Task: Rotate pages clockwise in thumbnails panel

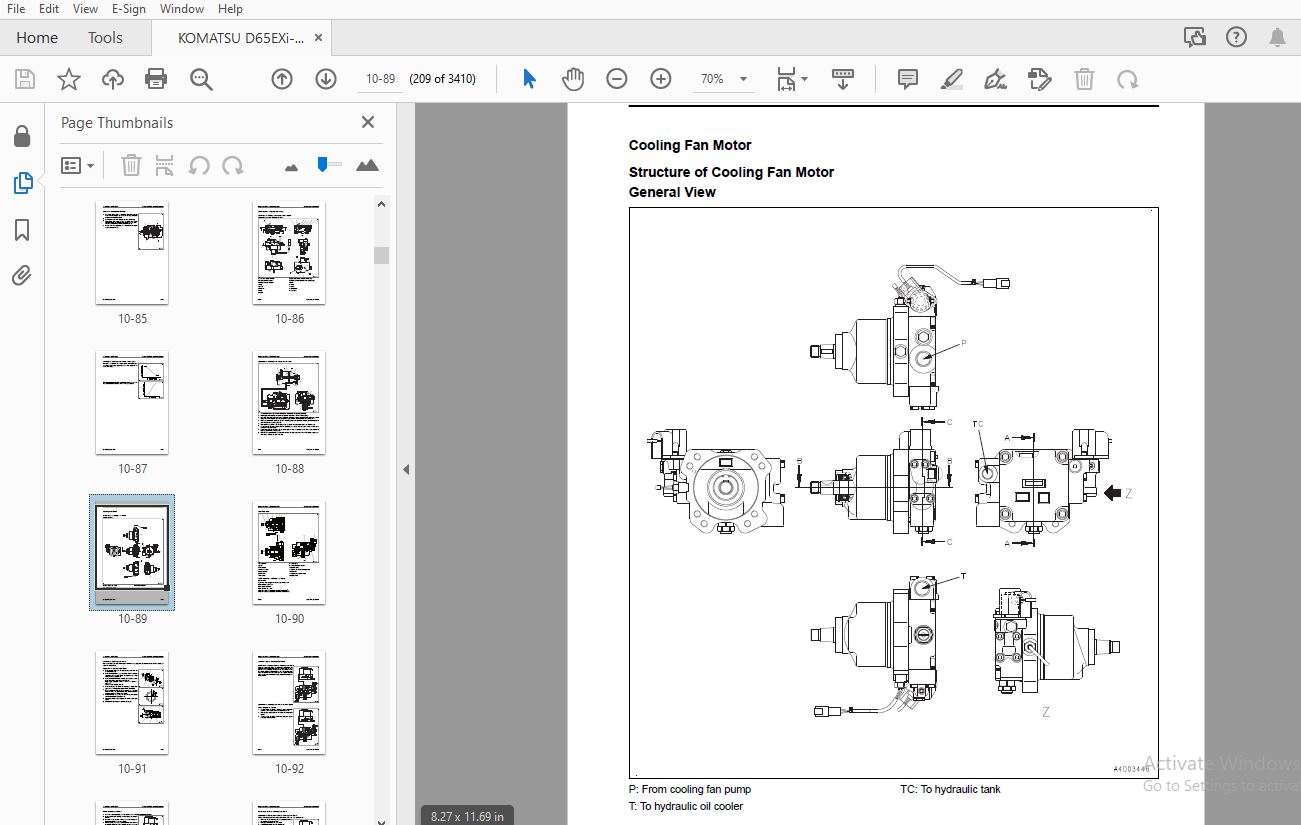Action: [x=233, y=165]
